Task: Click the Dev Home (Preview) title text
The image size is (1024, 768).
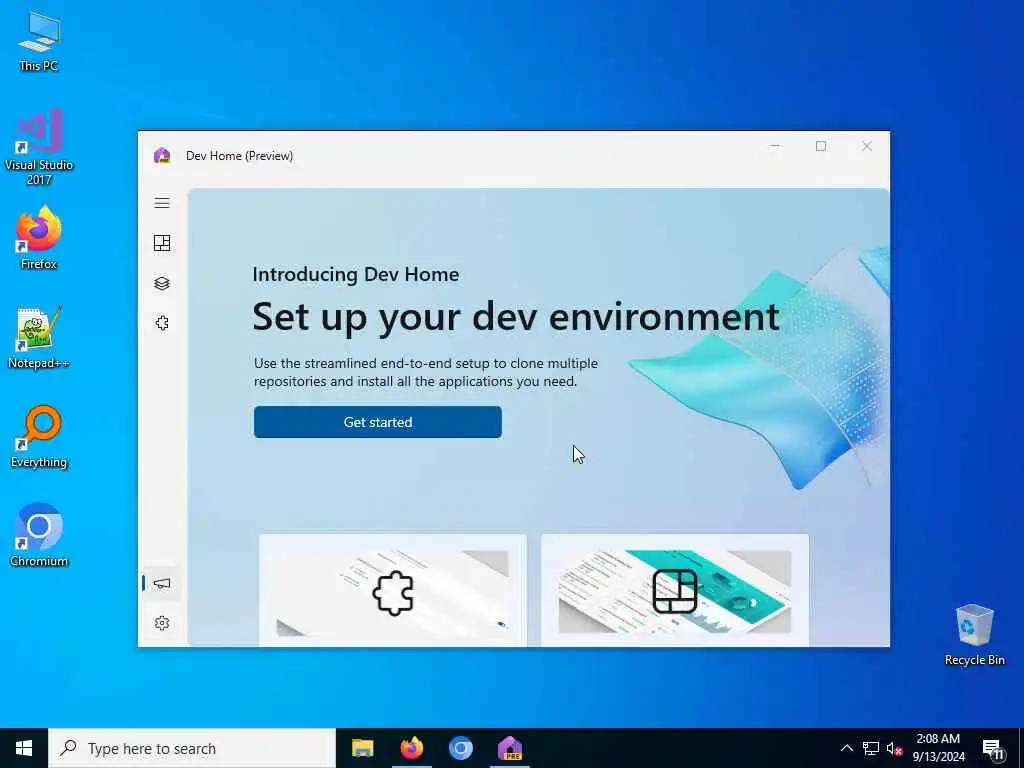Action: pos(240,155)
